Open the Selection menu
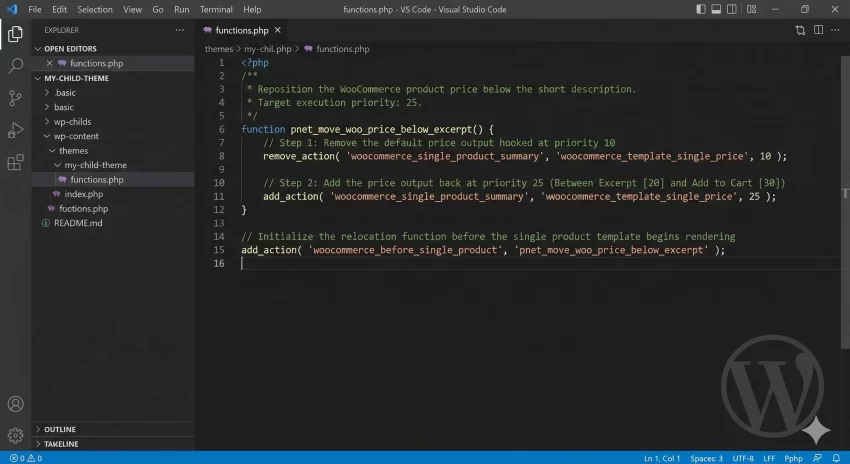The image size is (850, 464). [x=95, y=9]
